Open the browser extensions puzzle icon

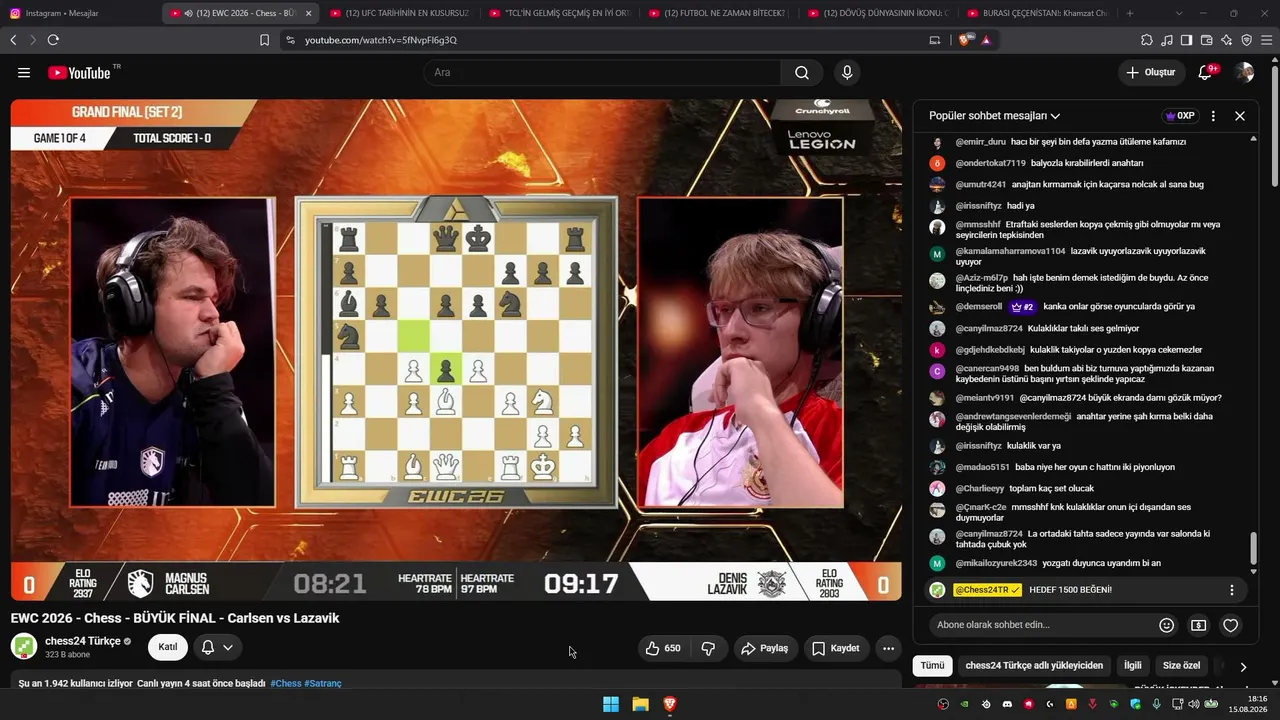click(1147, 40)
